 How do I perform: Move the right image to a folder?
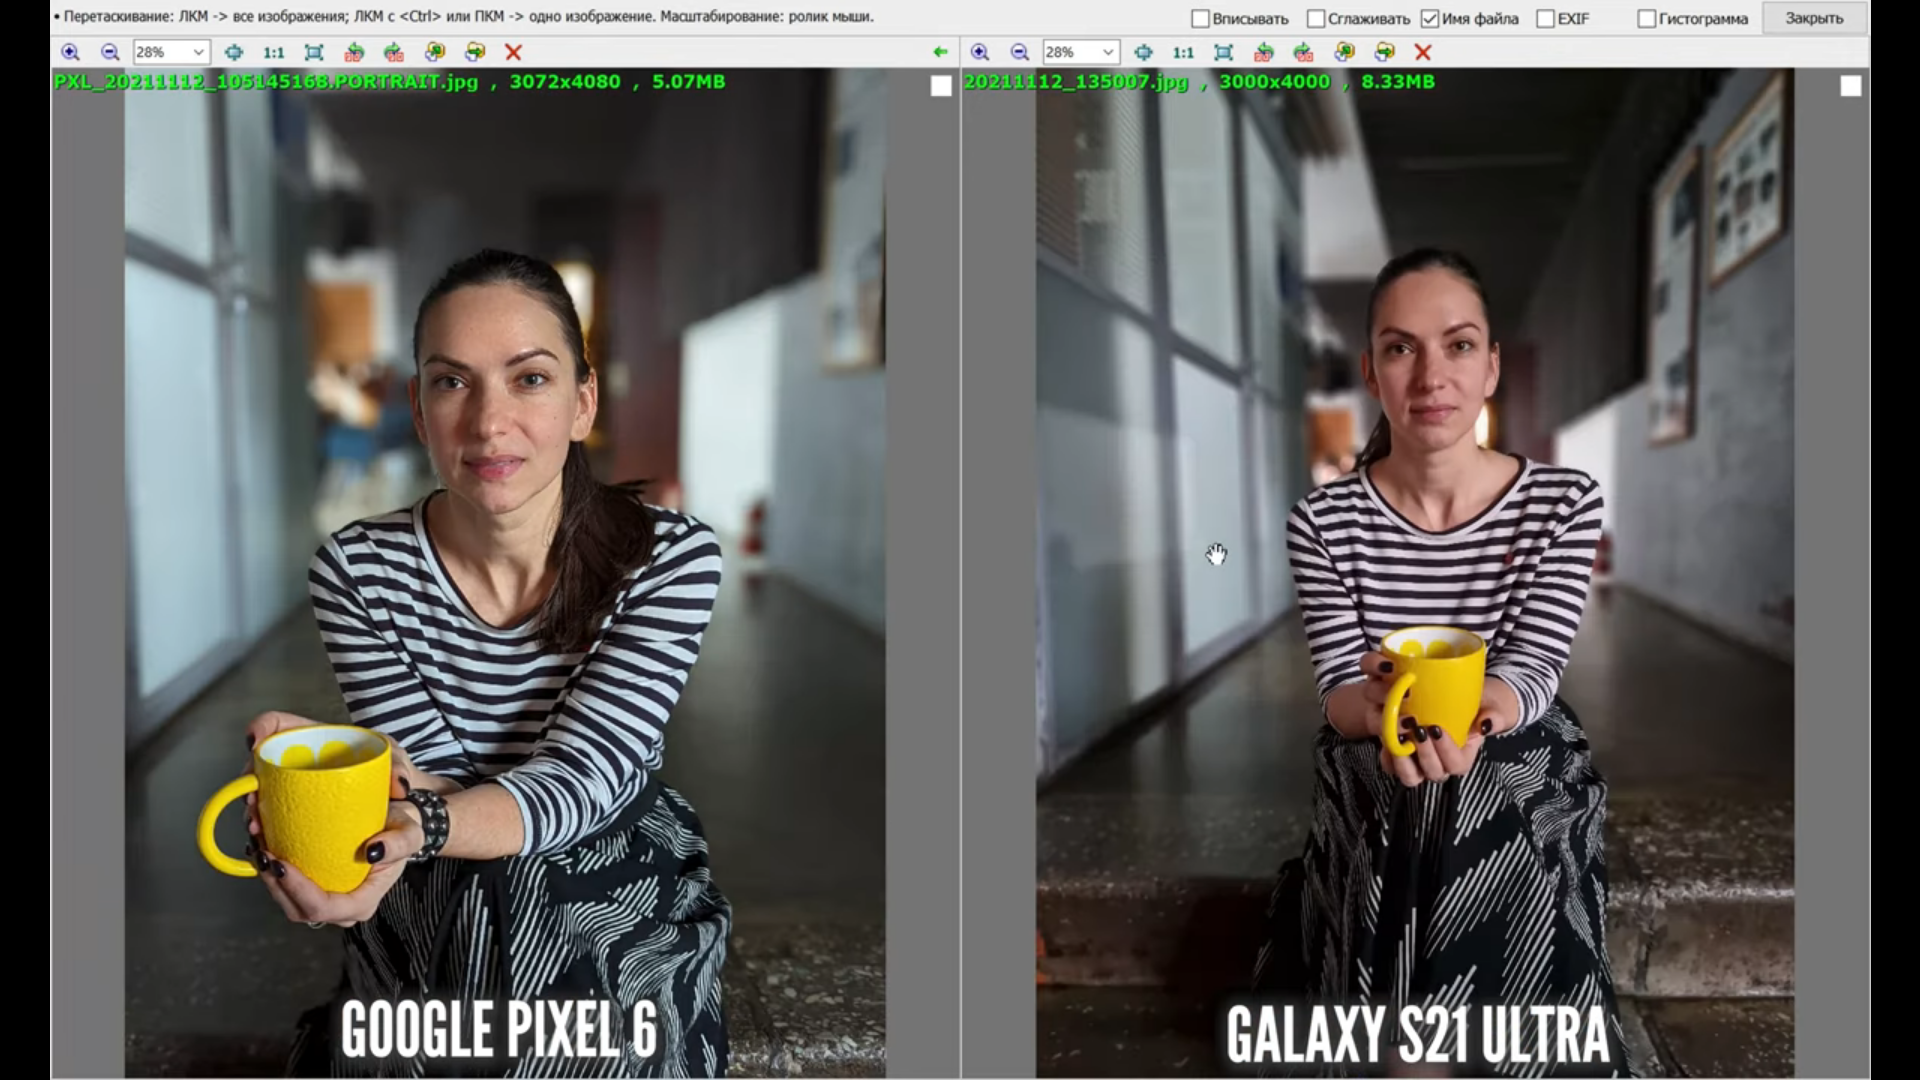point(1385,52)
